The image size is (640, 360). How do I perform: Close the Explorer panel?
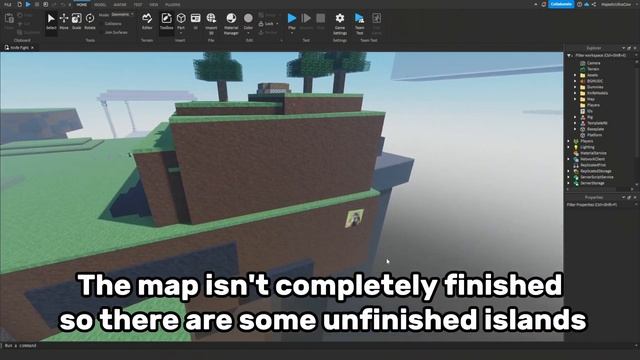tap(635, 48)
